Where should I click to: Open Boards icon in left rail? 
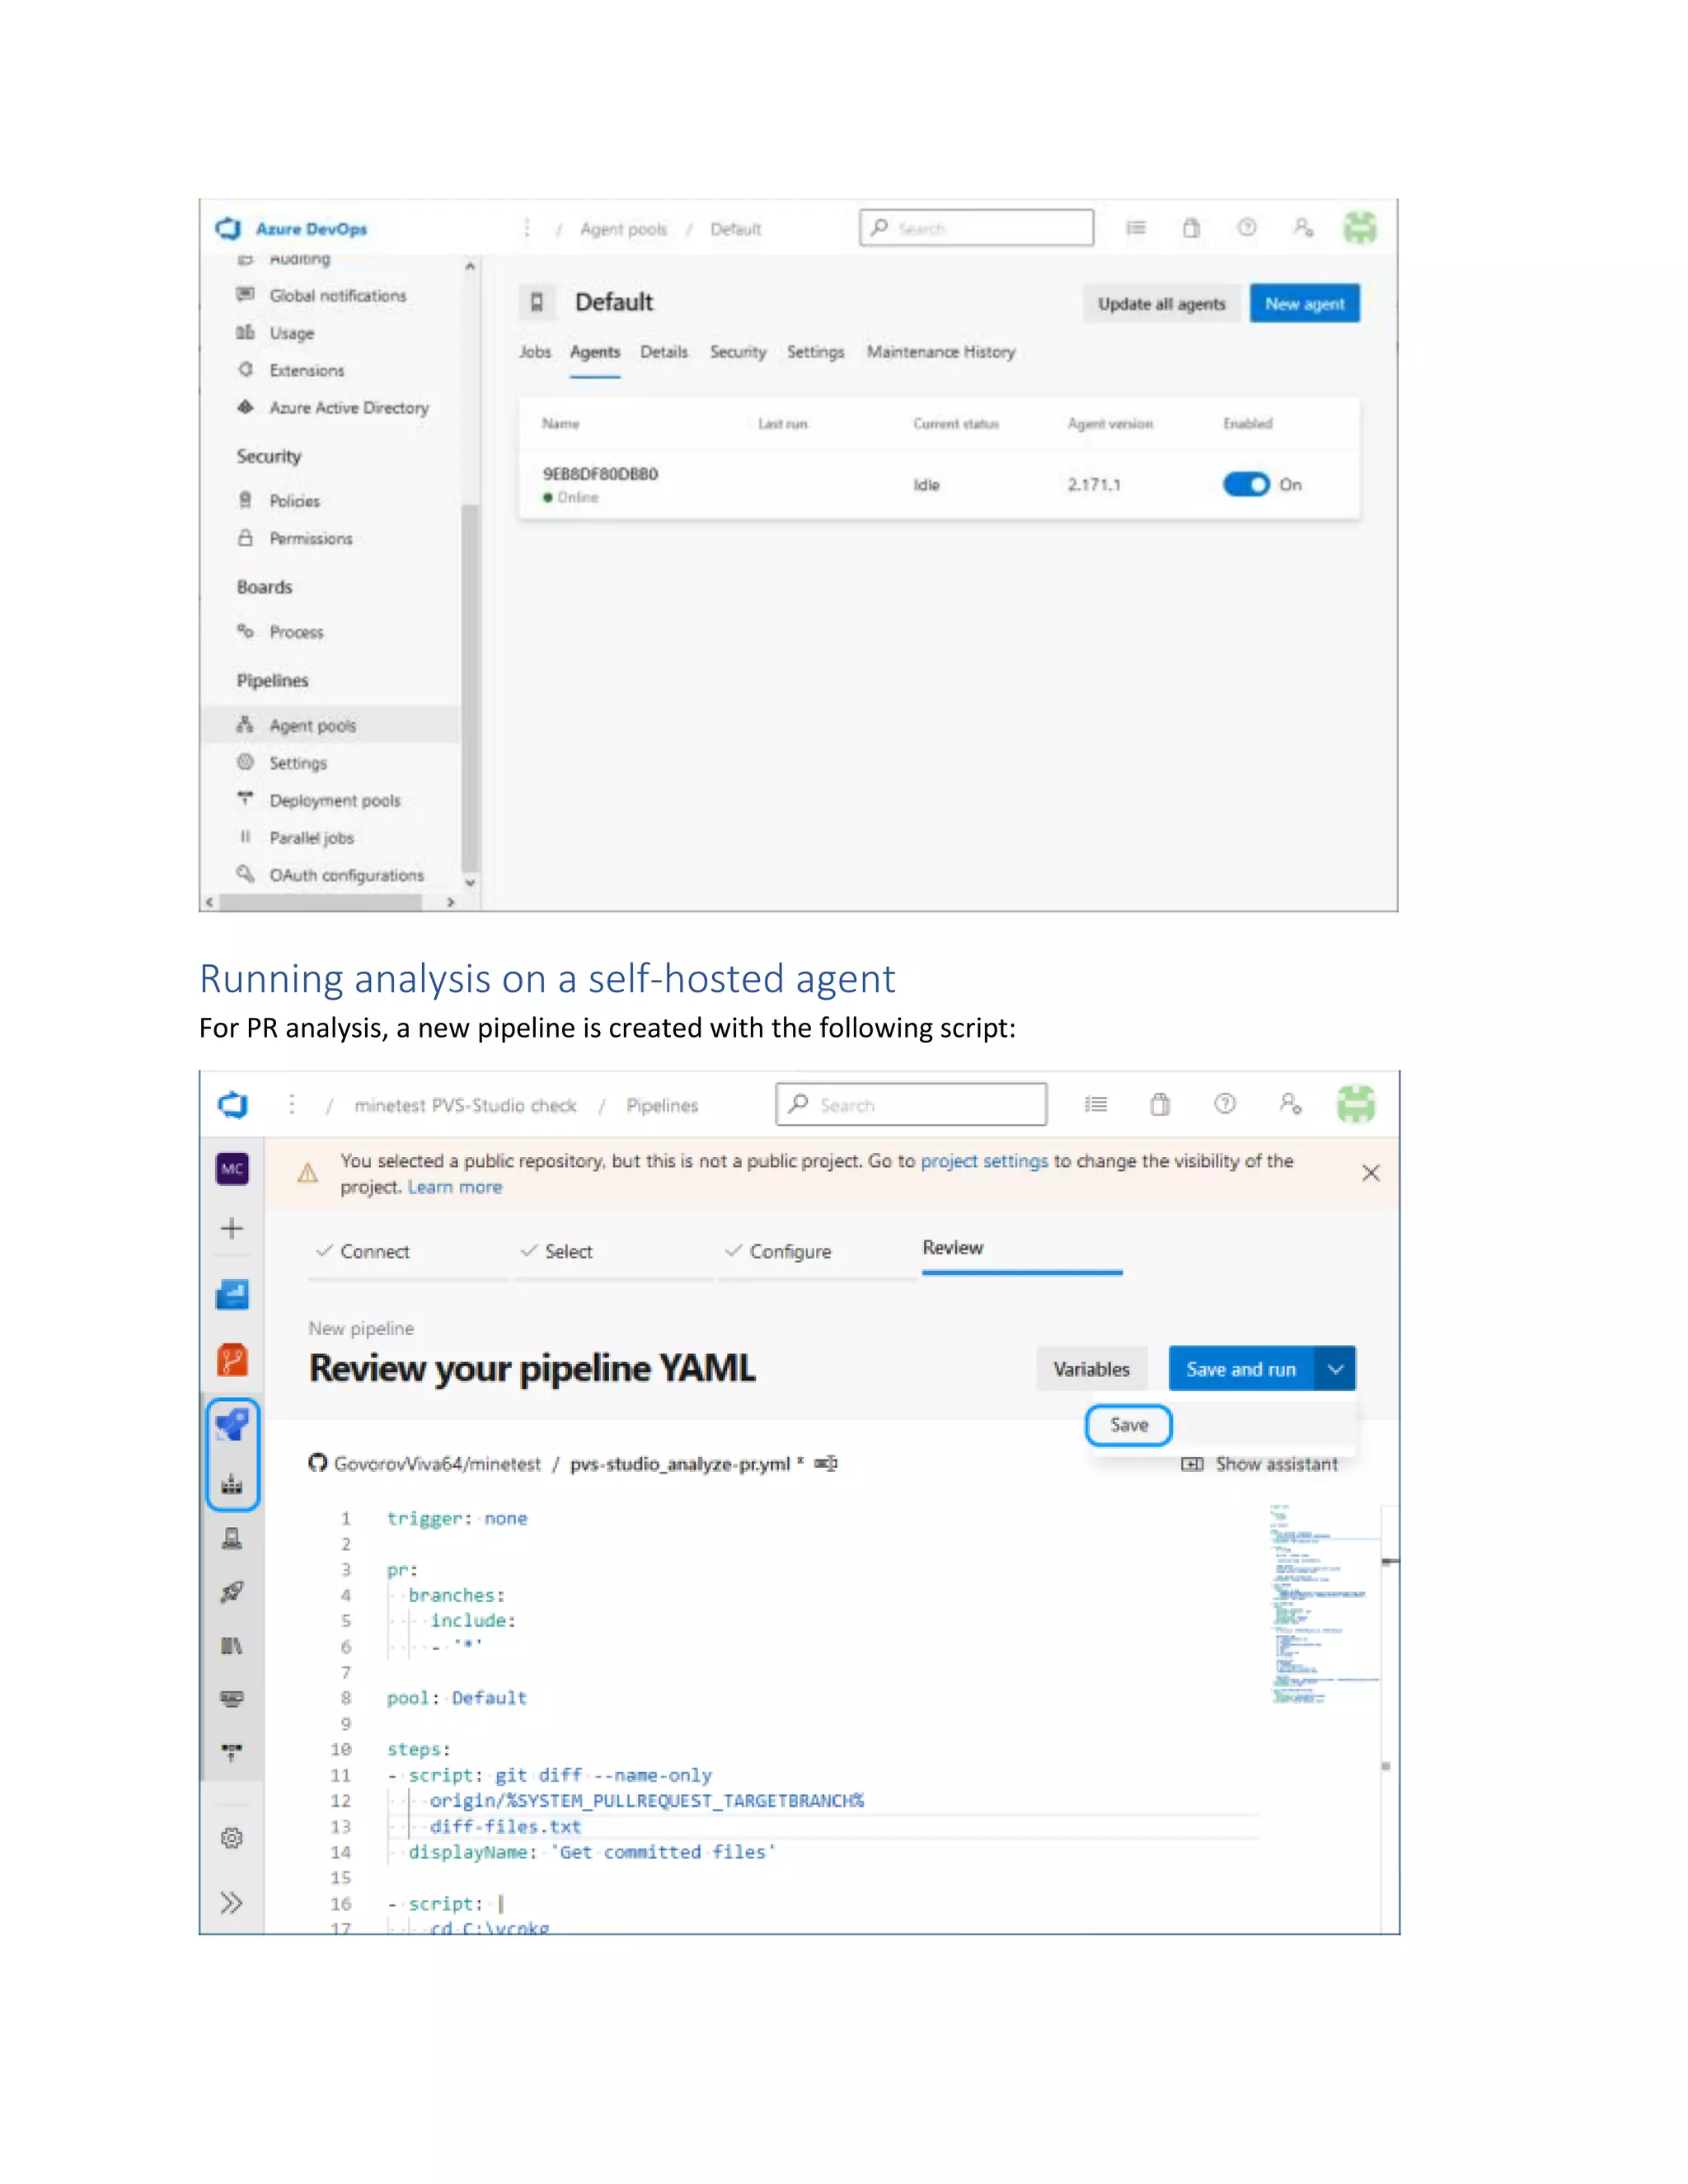pyautogui.click(x=232, y=1295)
